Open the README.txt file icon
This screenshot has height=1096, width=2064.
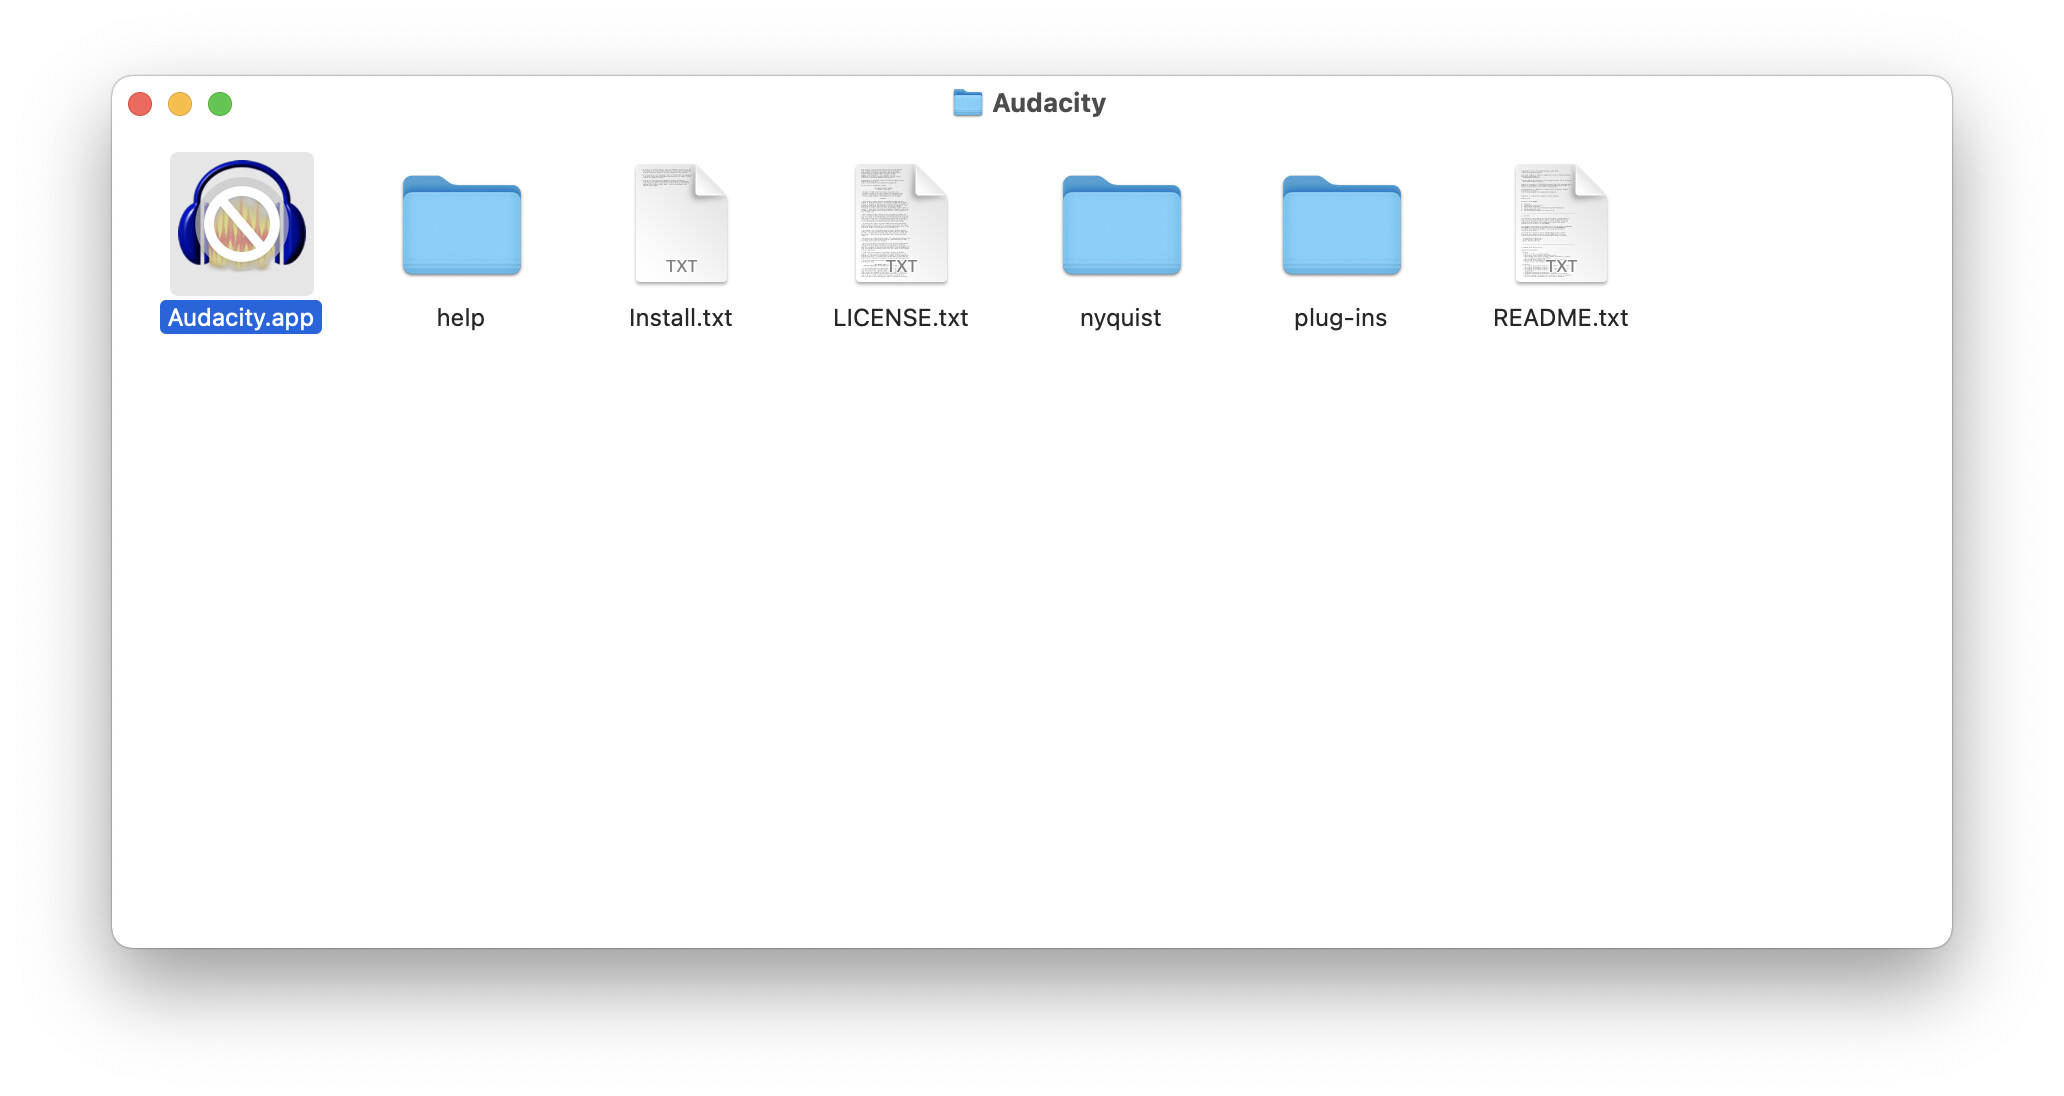pos(1560,224)
